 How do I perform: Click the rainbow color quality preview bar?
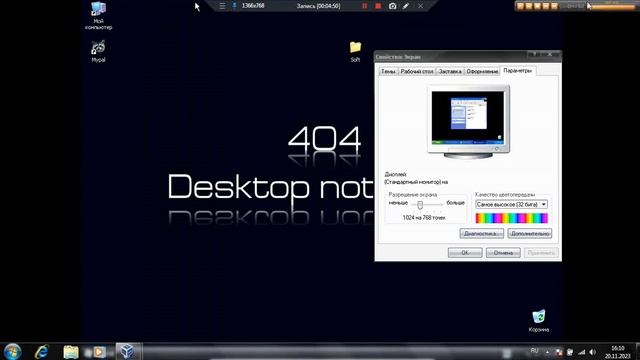pyautogui.click(x=511, y=218)
